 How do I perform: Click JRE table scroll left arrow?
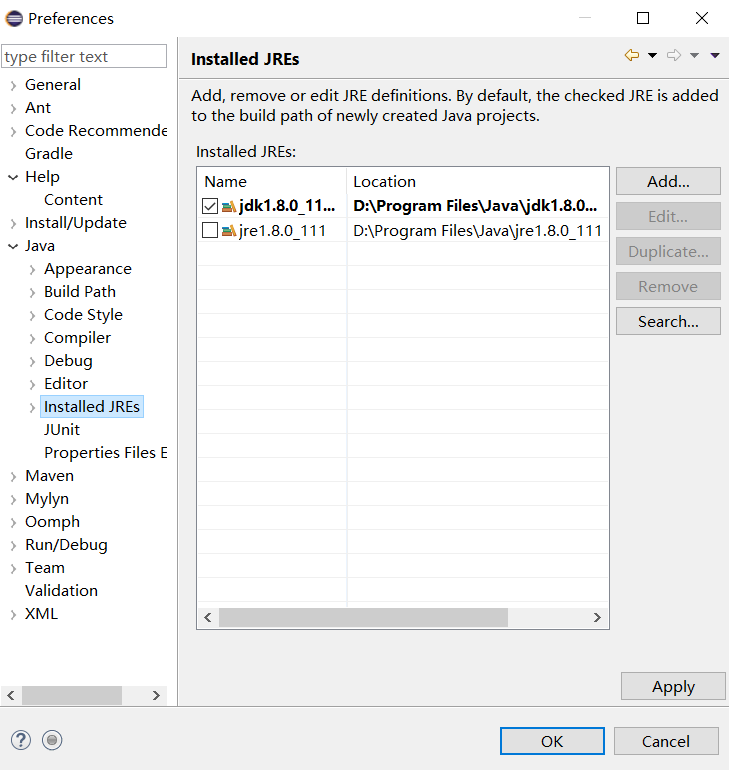click(x=208, y=617)
